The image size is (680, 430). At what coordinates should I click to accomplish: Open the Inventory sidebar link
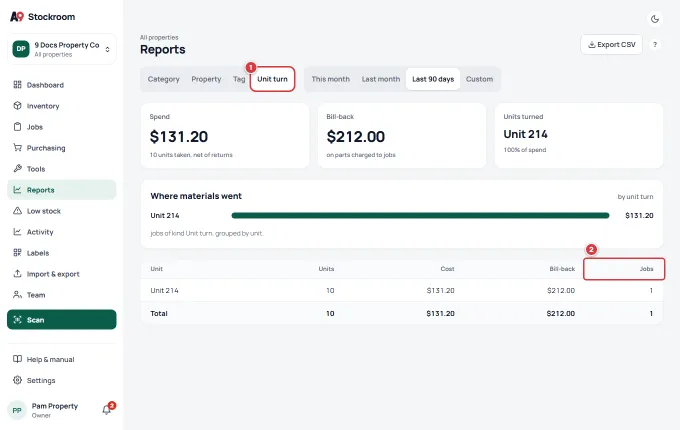[x=62, y=106]
